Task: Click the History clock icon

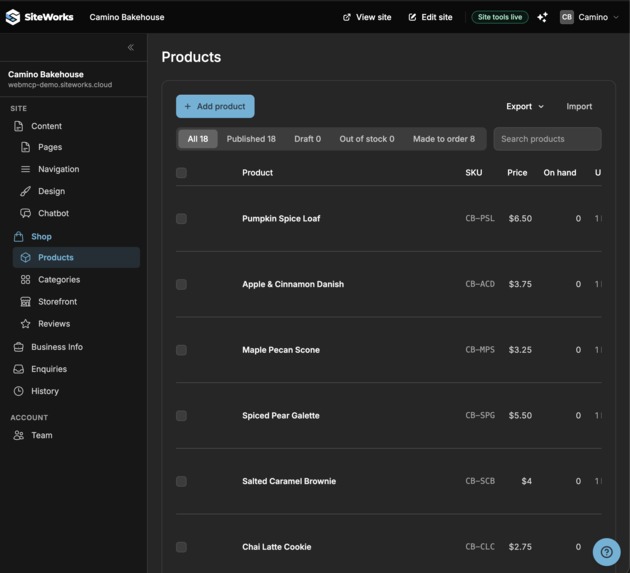Action: (18, 391)
